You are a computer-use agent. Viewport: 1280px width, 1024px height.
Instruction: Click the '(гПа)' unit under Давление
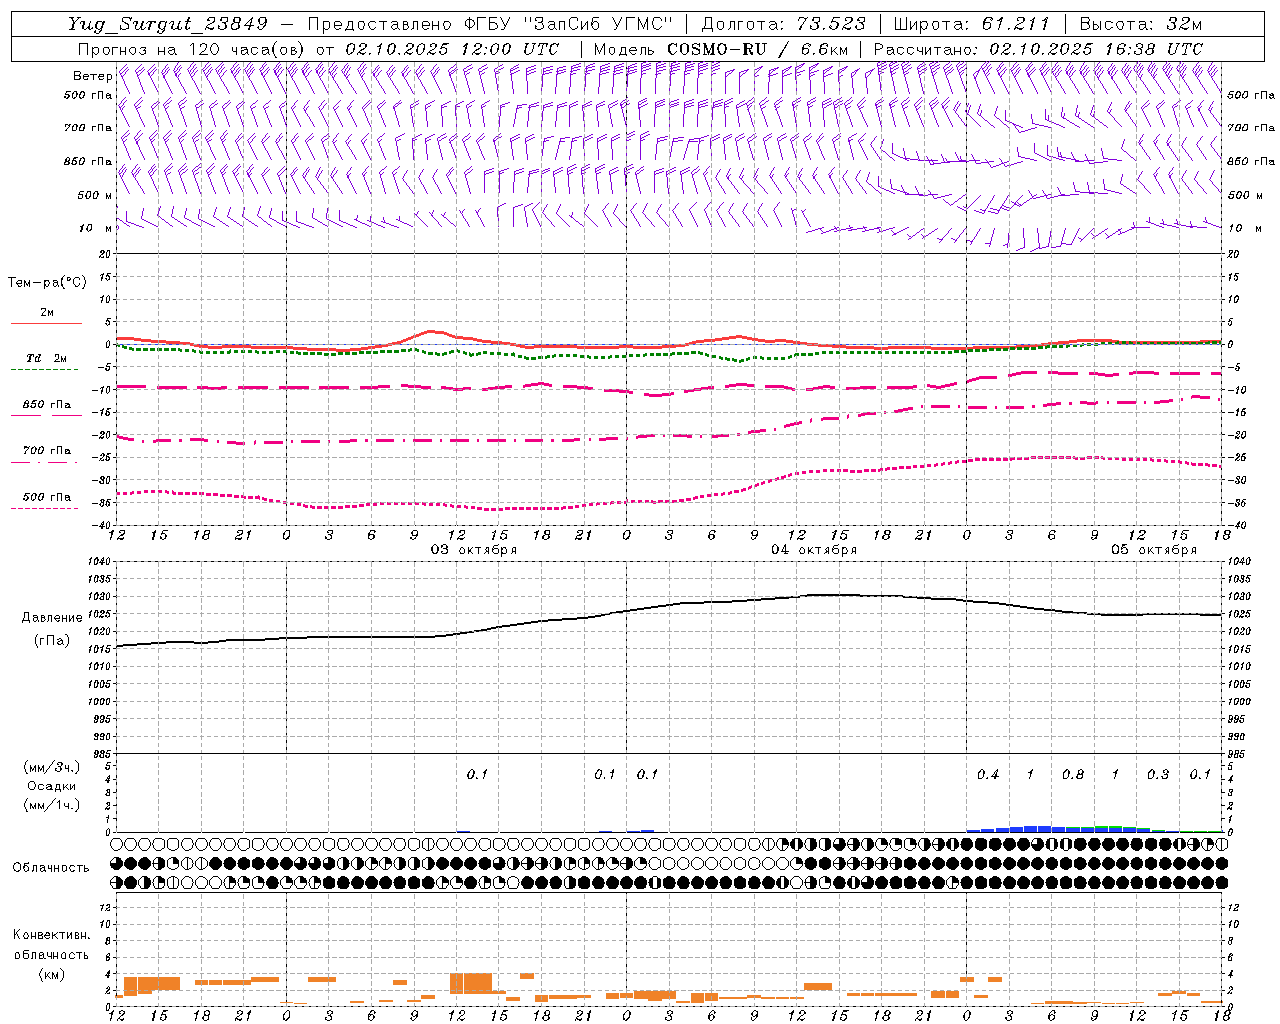pyautogui.click(x=52, y=641)
